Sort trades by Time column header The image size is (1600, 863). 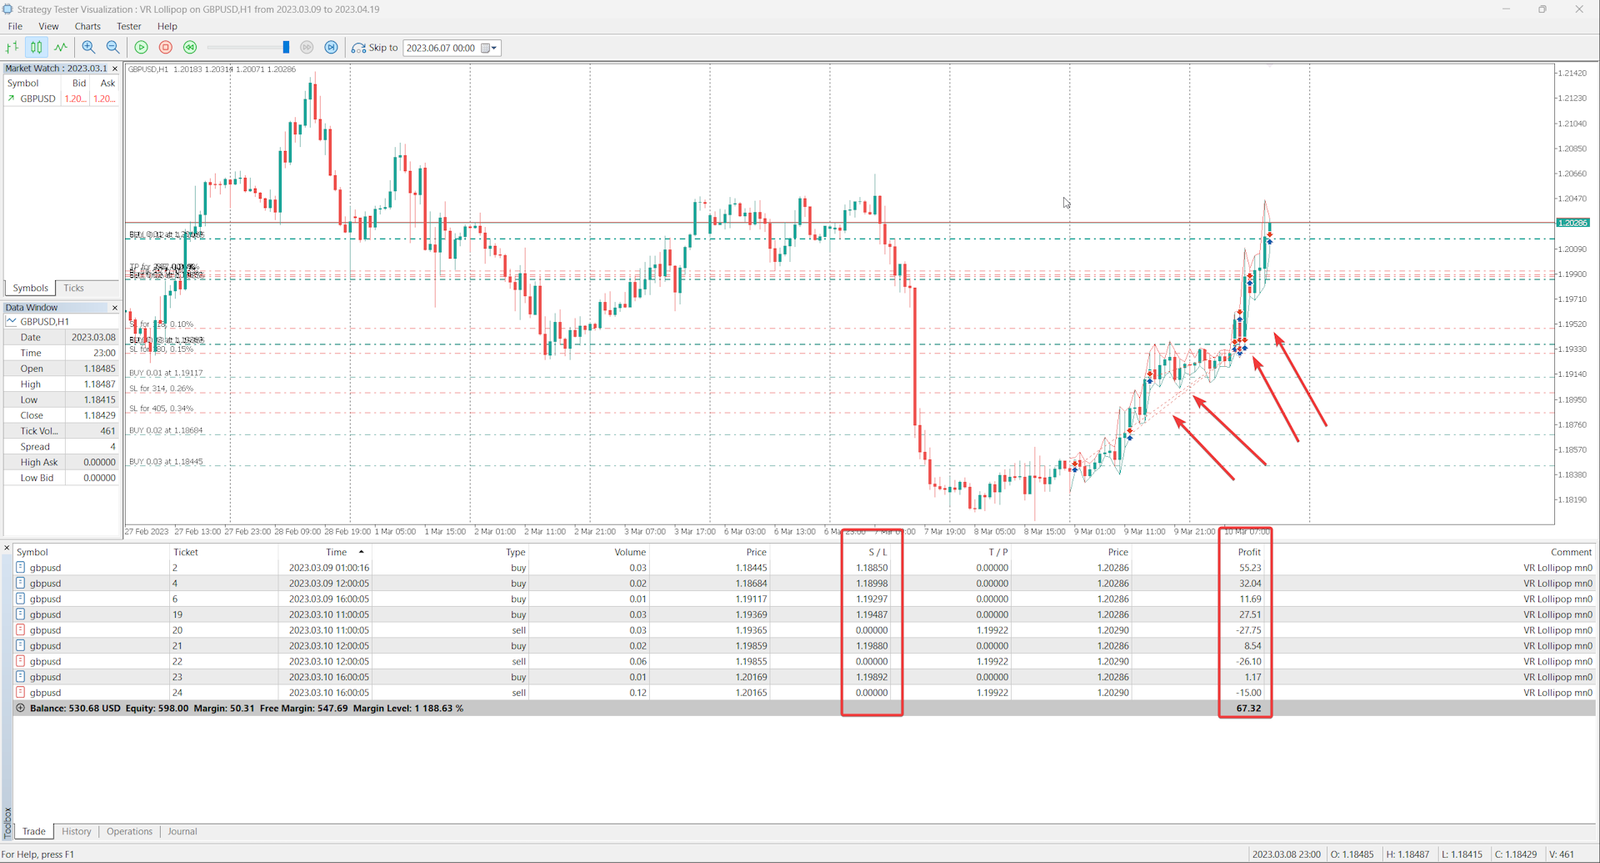click(x=336, y=552)
